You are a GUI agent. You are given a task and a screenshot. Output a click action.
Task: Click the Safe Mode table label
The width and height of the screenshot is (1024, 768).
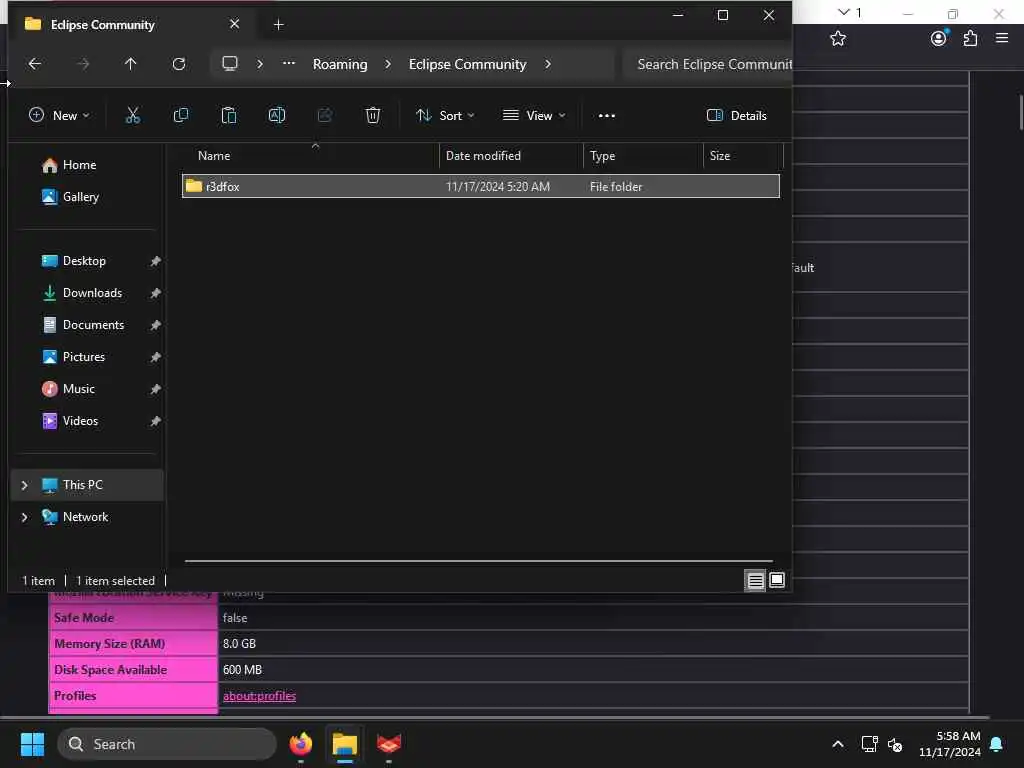point(84,618)
